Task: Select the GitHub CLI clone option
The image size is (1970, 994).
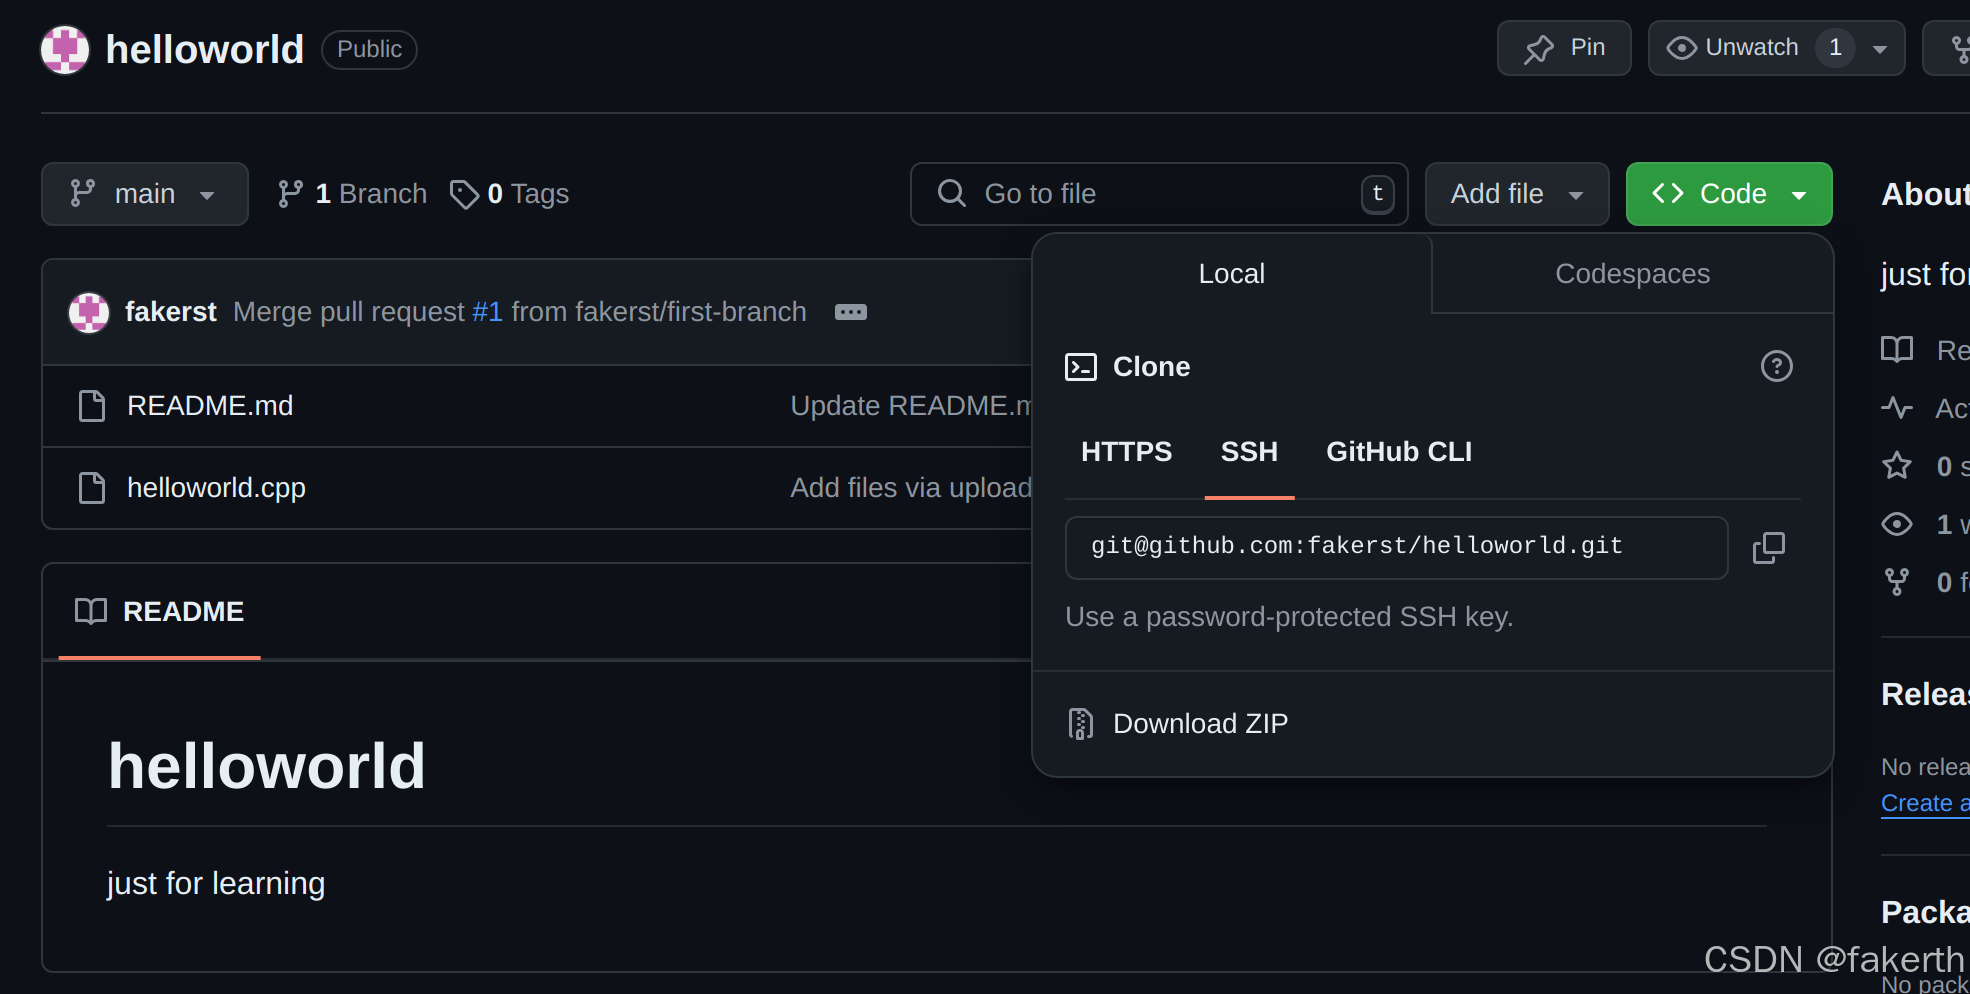Action: pyautogui.click(x=1399, y=452)
